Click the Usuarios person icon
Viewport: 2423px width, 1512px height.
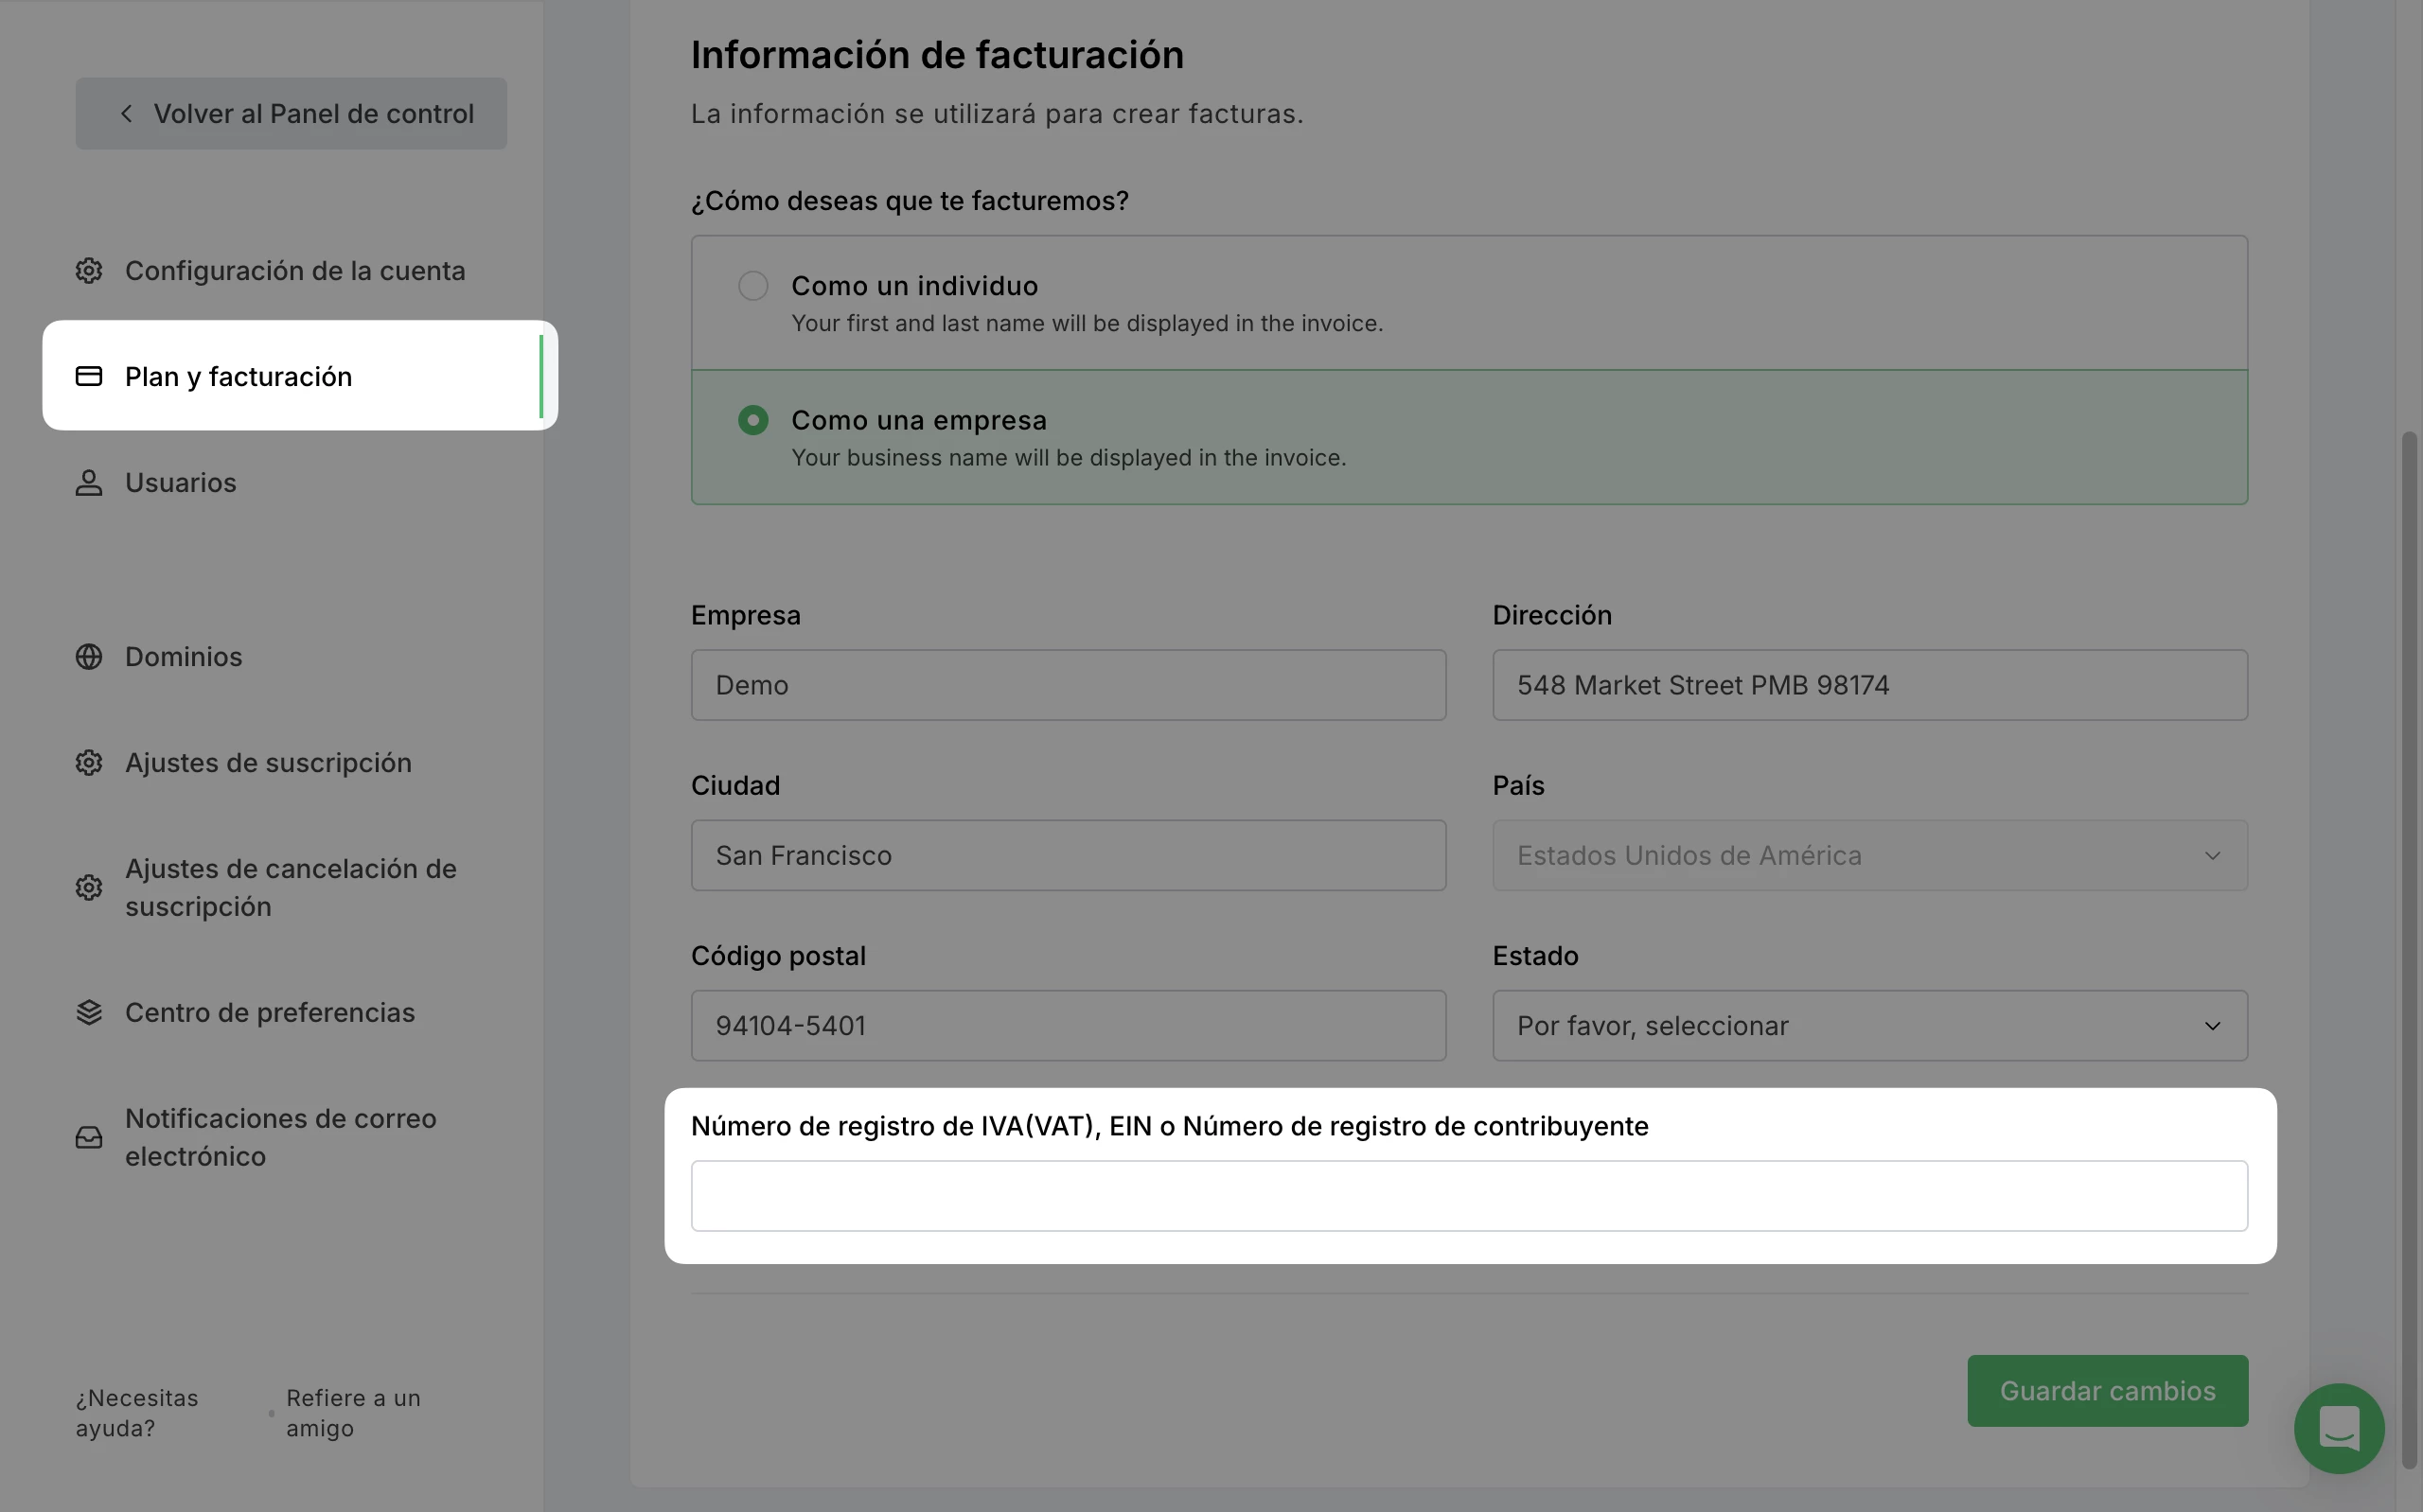89,483
